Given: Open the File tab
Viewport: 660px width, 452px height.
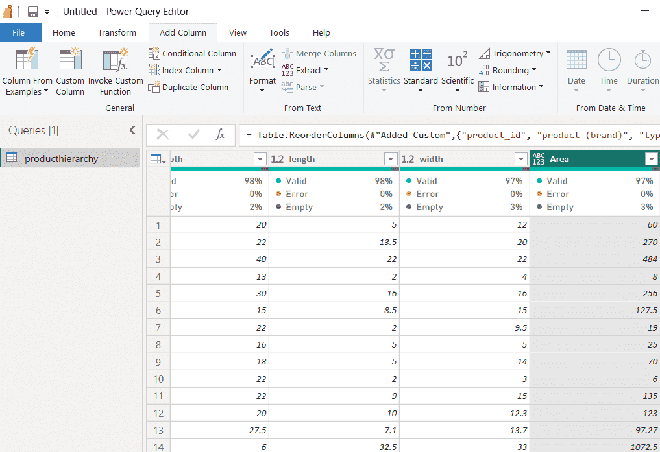Looking at the screenshot, I should point(21,33).
